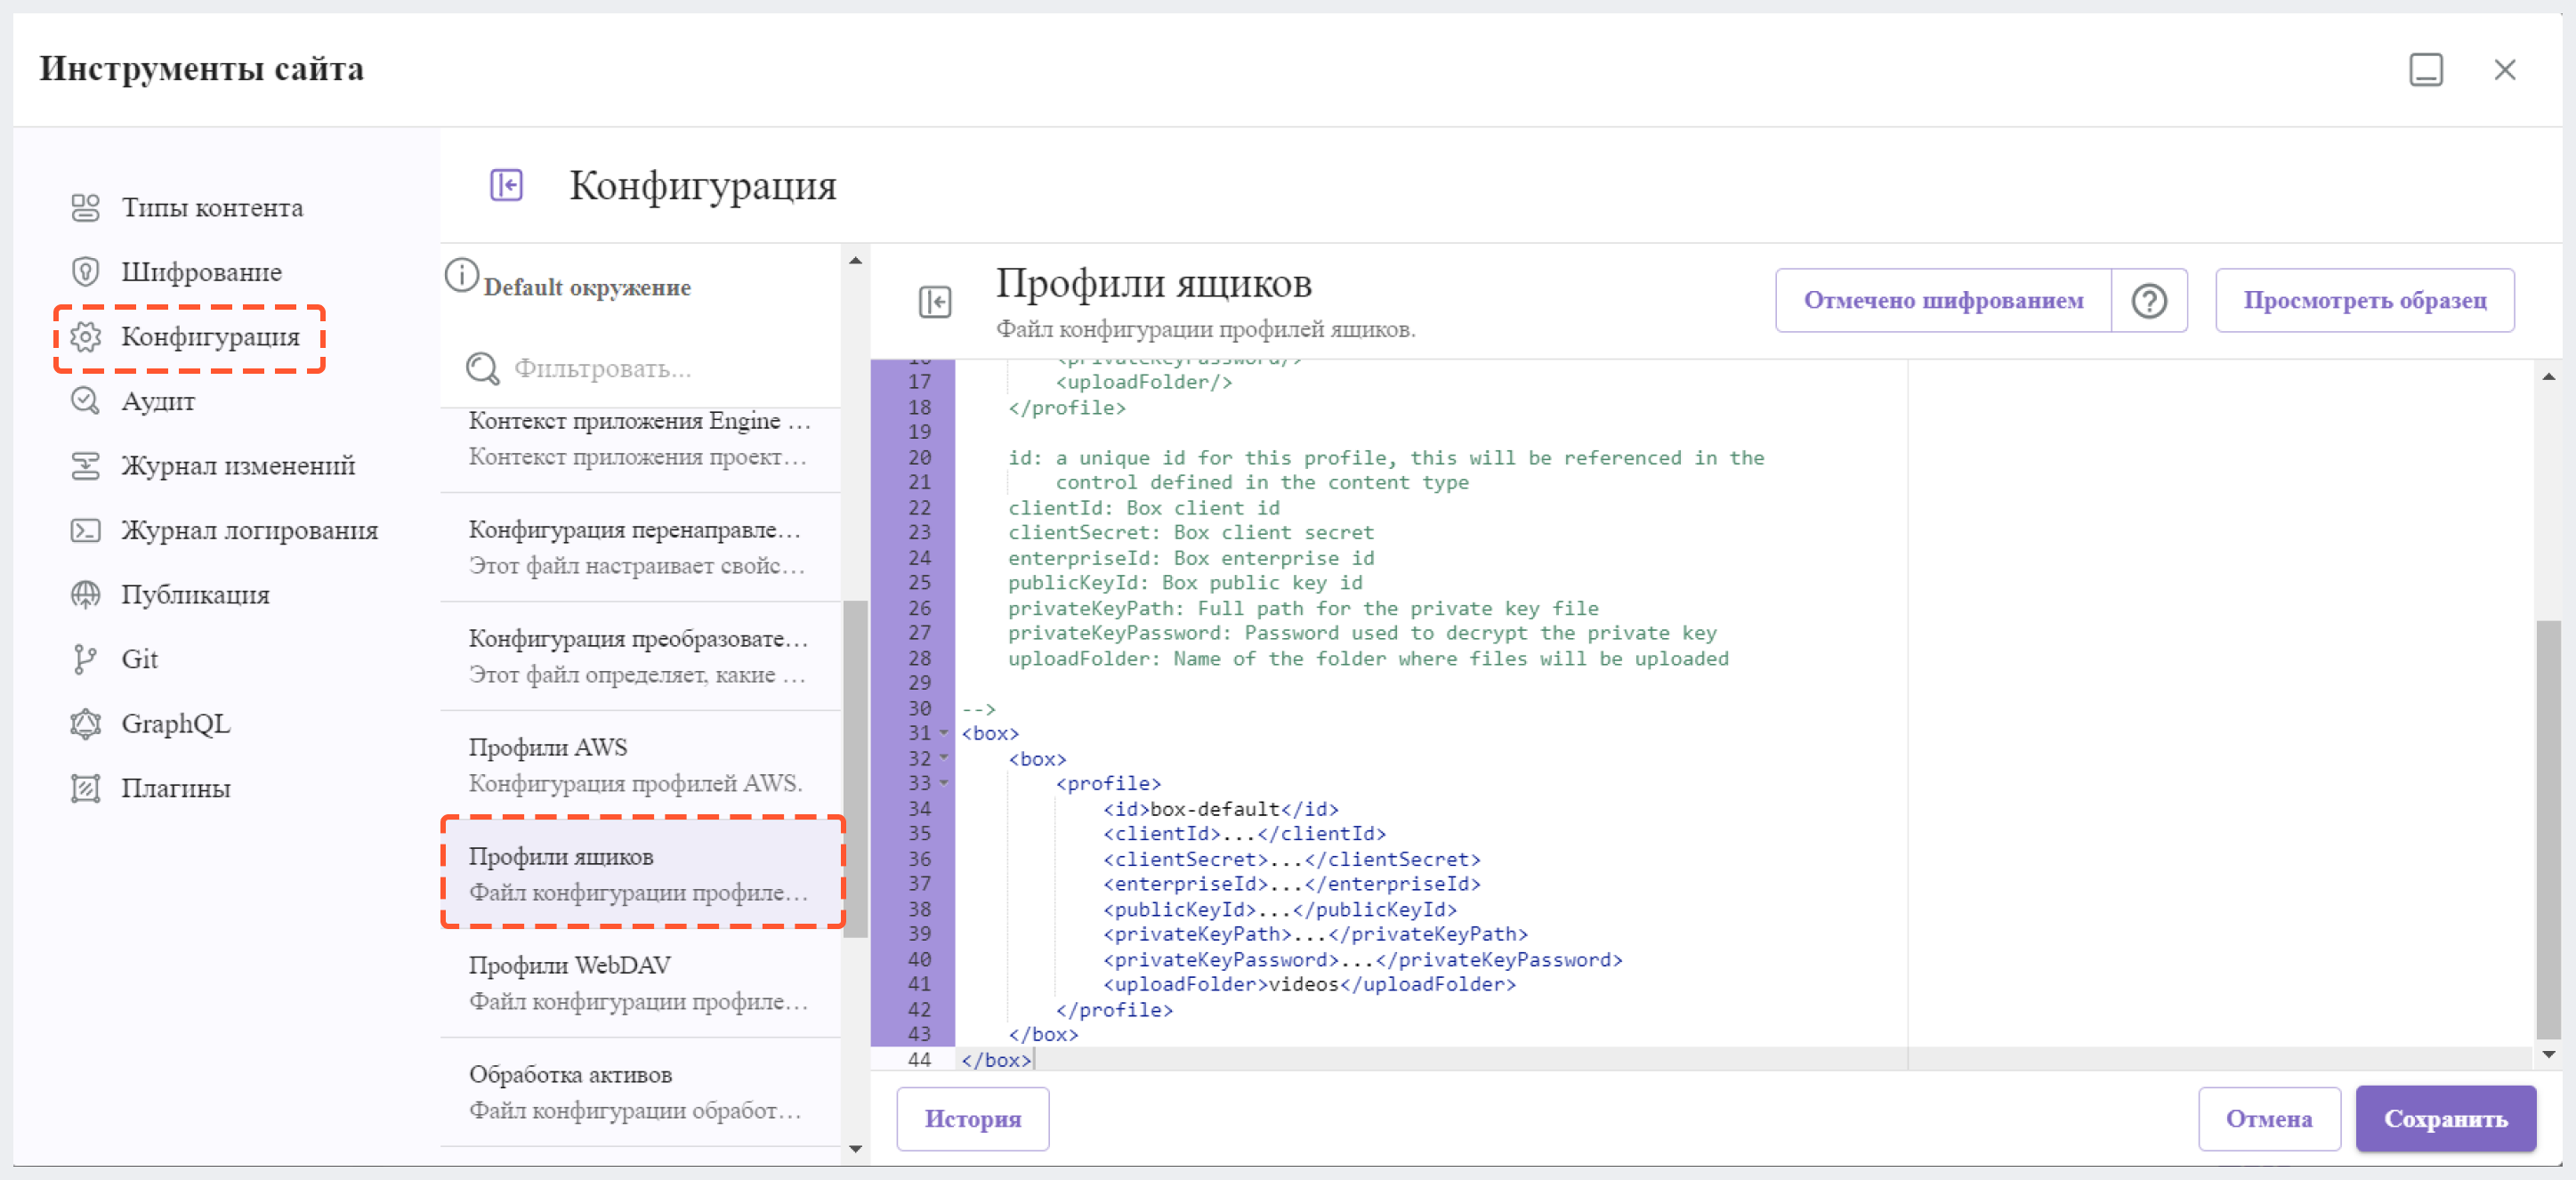This screenshot has height=1180, width=2576.
Task: Click the Аудит magnifier icon
Action: click(x=86, y=401)
